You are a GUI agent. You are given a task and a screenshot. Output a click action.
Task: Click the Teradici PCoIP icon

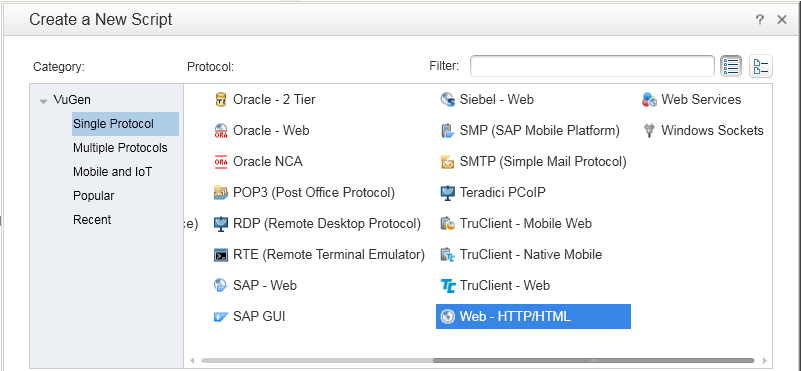[x=447, y=193]
